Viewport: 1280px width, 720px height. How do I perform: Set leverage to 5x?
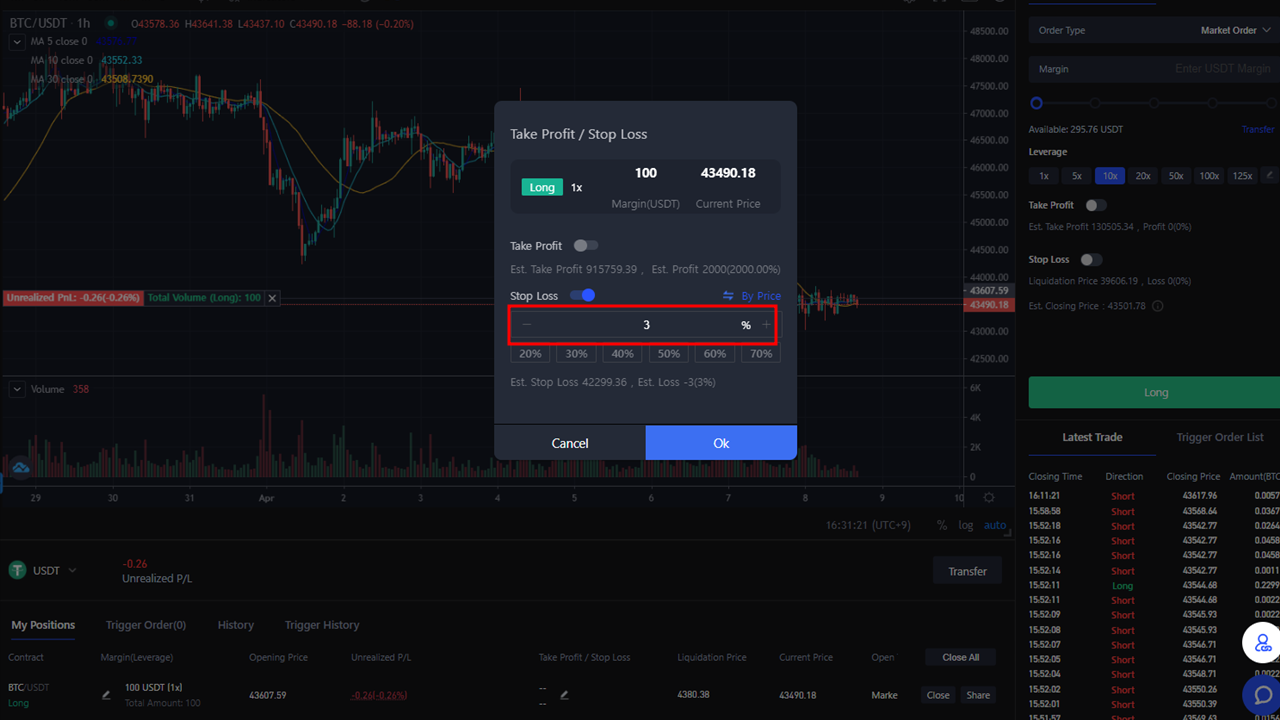pos(1077,176)
